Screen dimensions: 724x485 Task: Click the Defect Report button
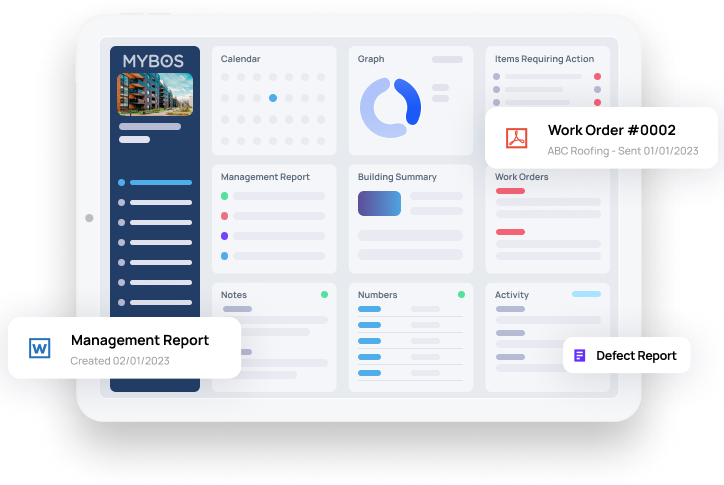pos(627,355)
